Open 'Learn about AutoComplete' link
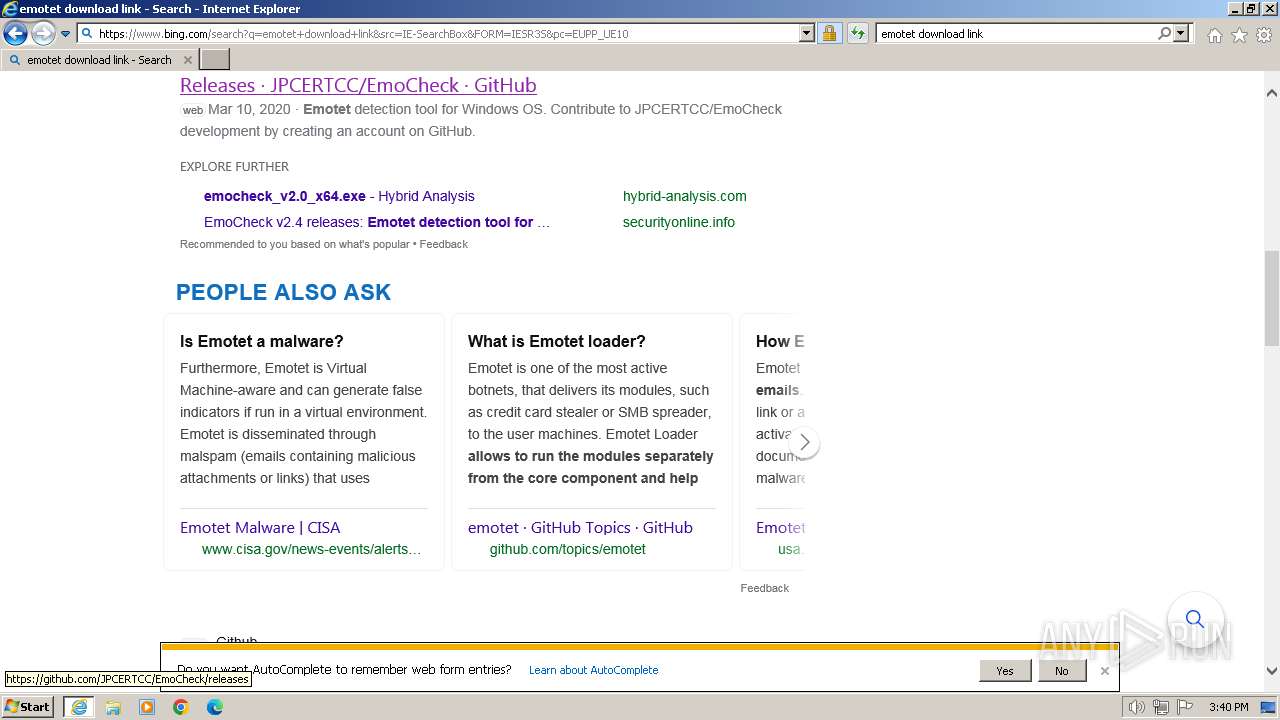 (x=593, y=670)
